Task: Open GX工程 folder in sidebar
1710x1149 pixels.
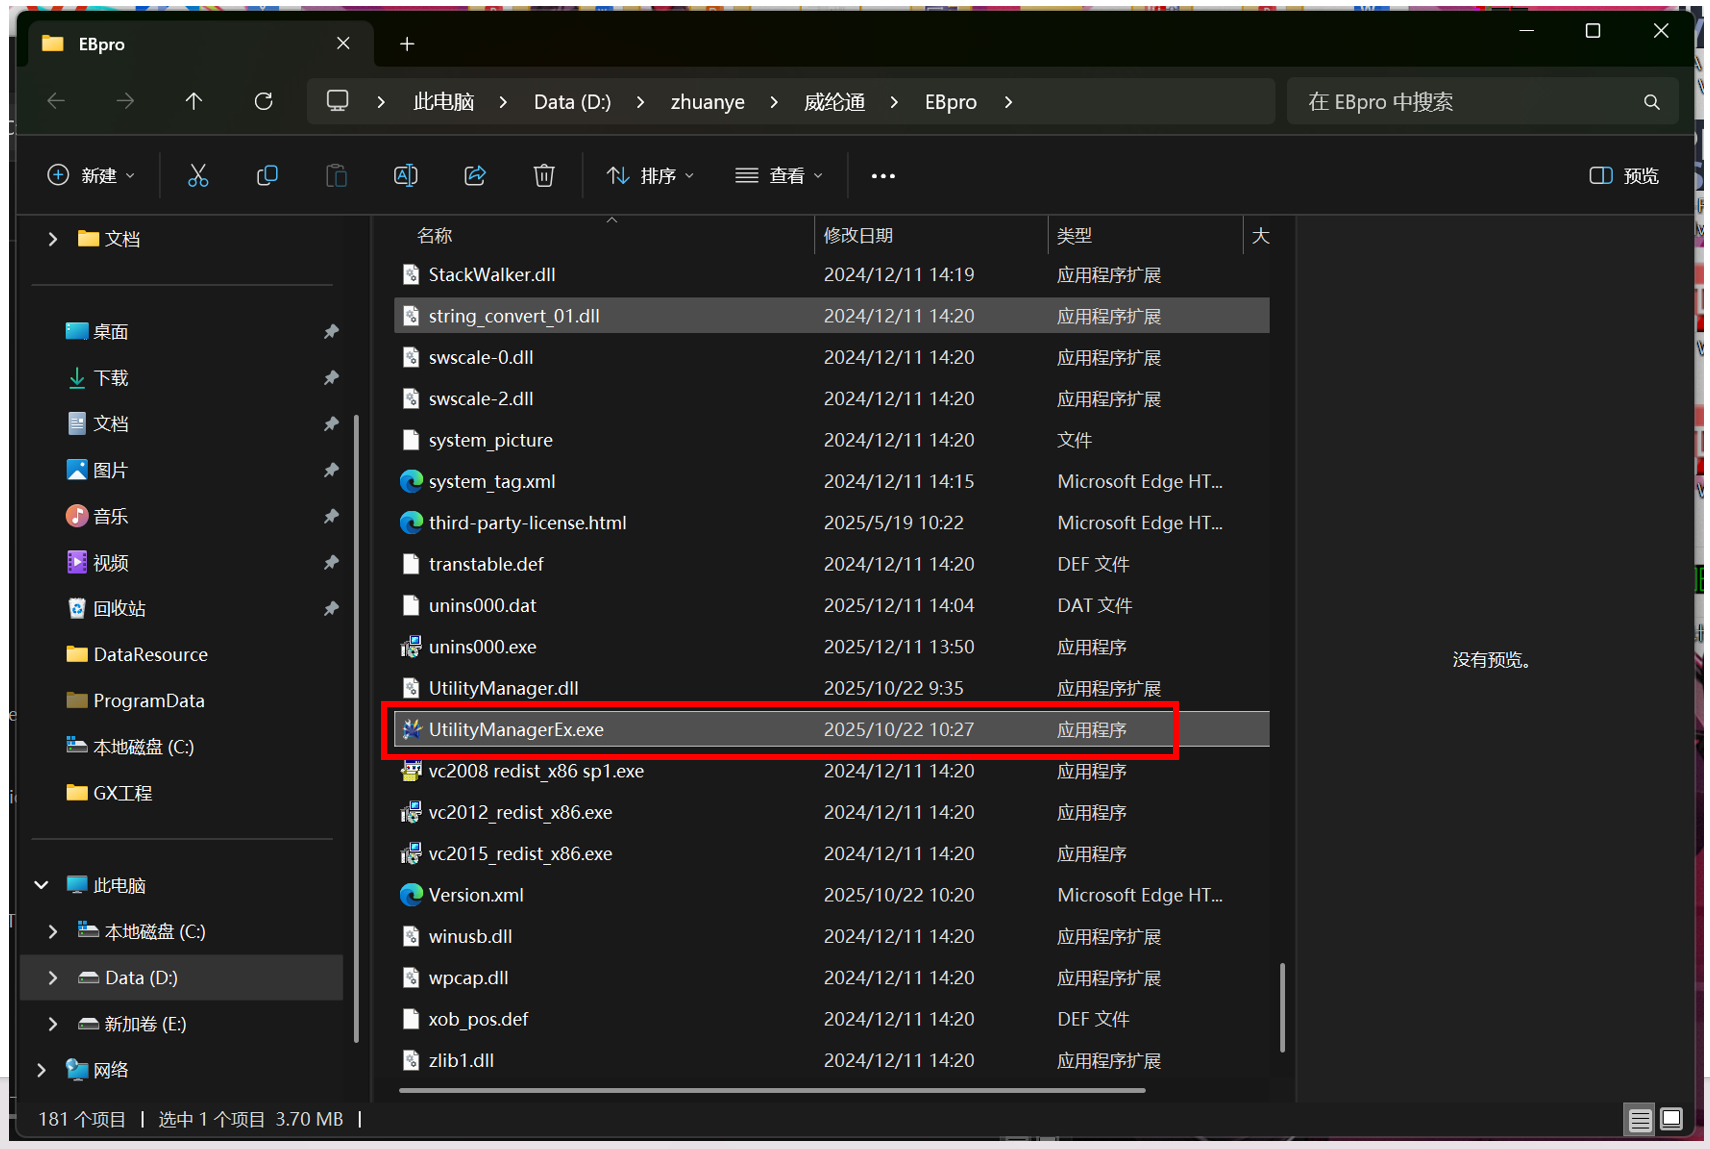Action: [x=122, y=793]
